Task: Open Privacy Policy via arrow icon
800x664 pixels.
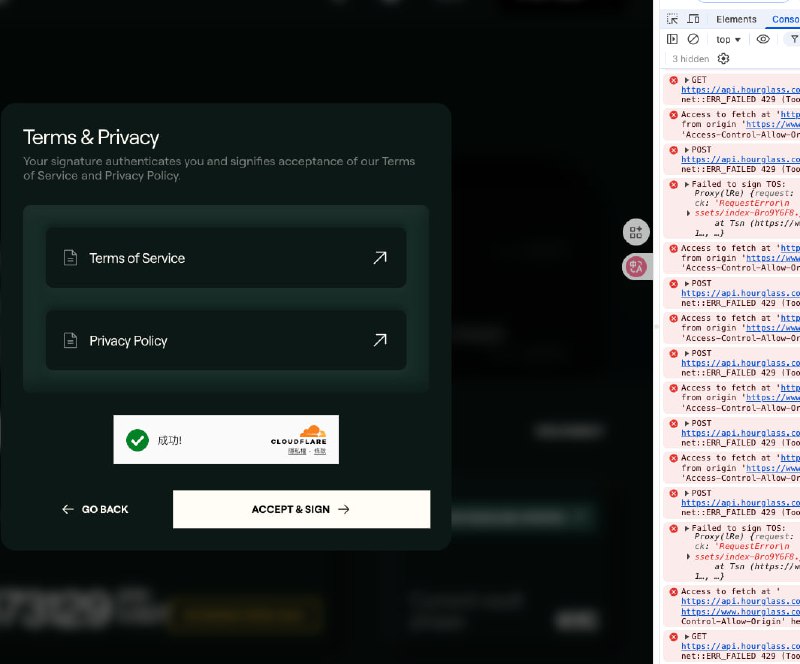Action: click(x=380, y=340)
